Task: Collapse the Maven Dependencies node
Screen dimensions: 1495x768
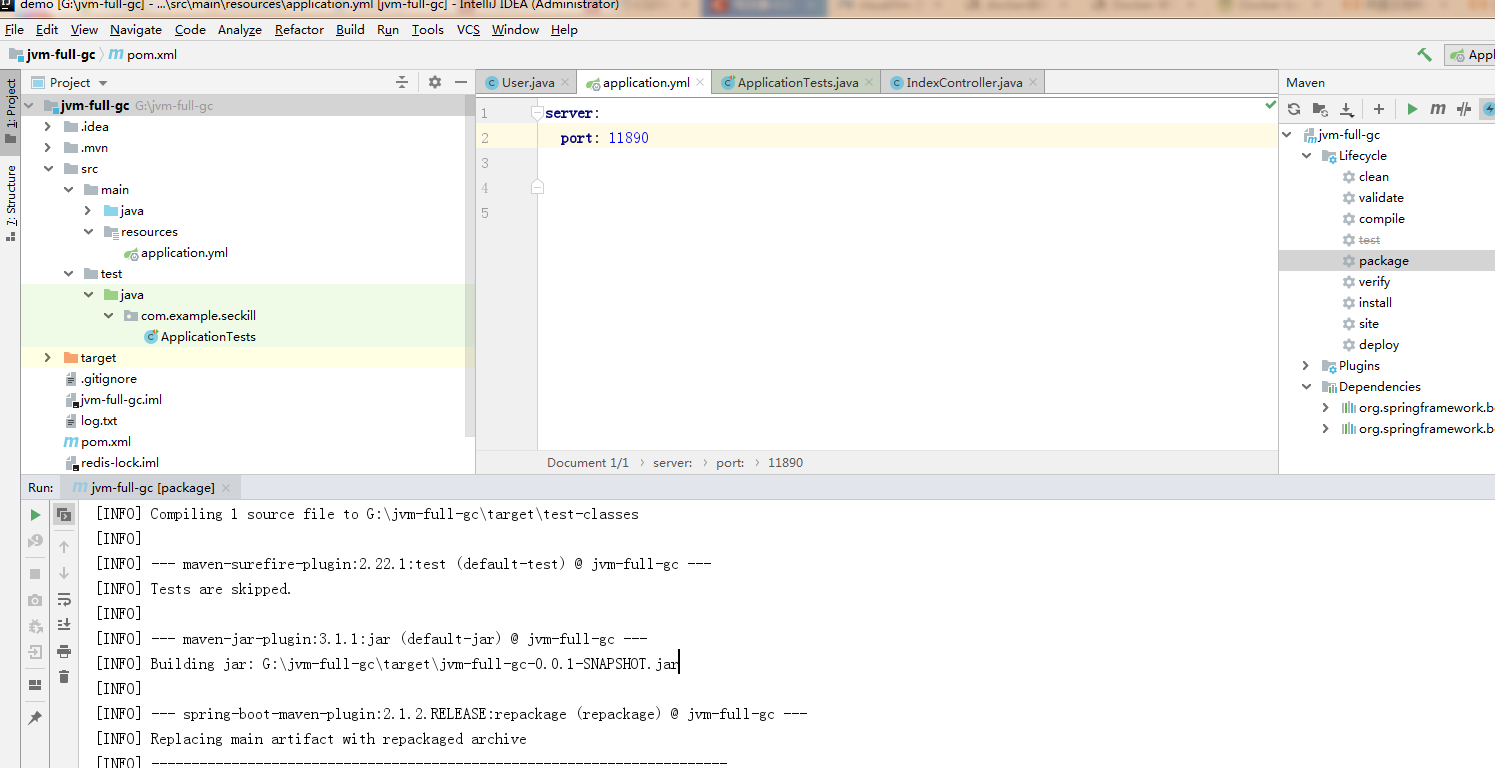Action: (1307, 387)
